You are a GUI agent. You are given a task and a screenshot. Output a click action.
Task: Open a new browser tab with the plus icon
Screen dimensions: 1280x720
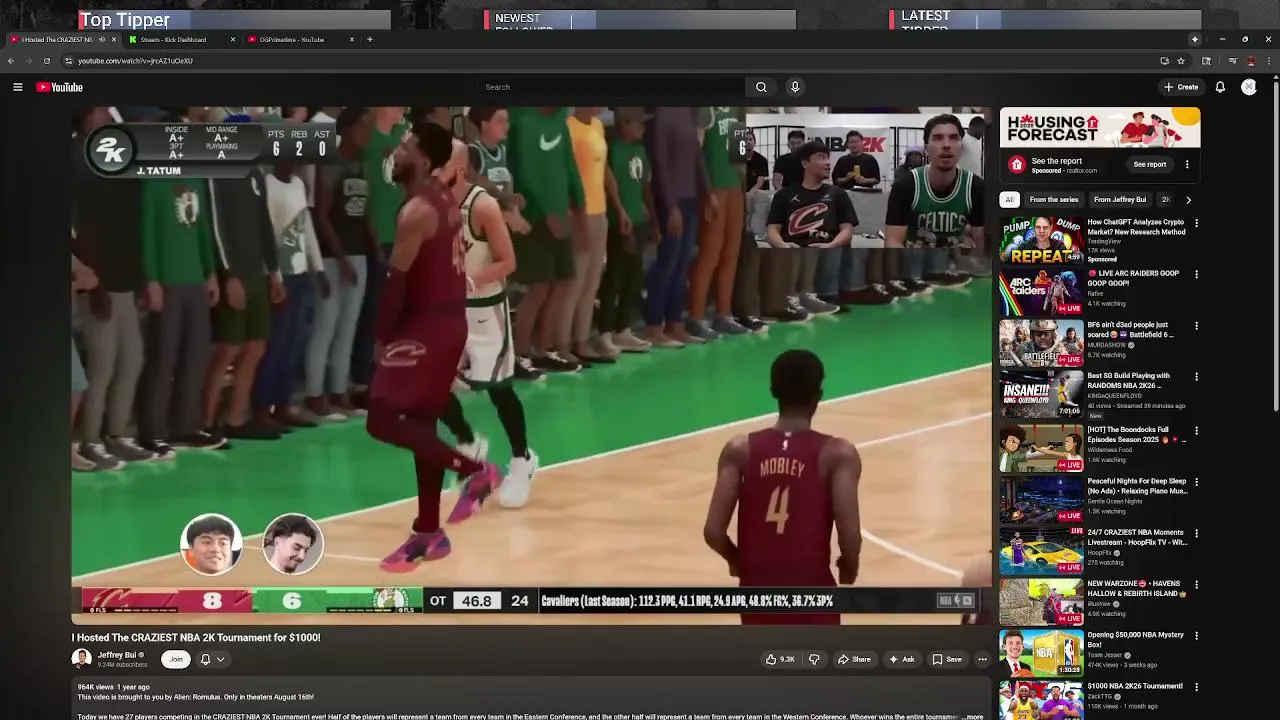coord(370,39)
